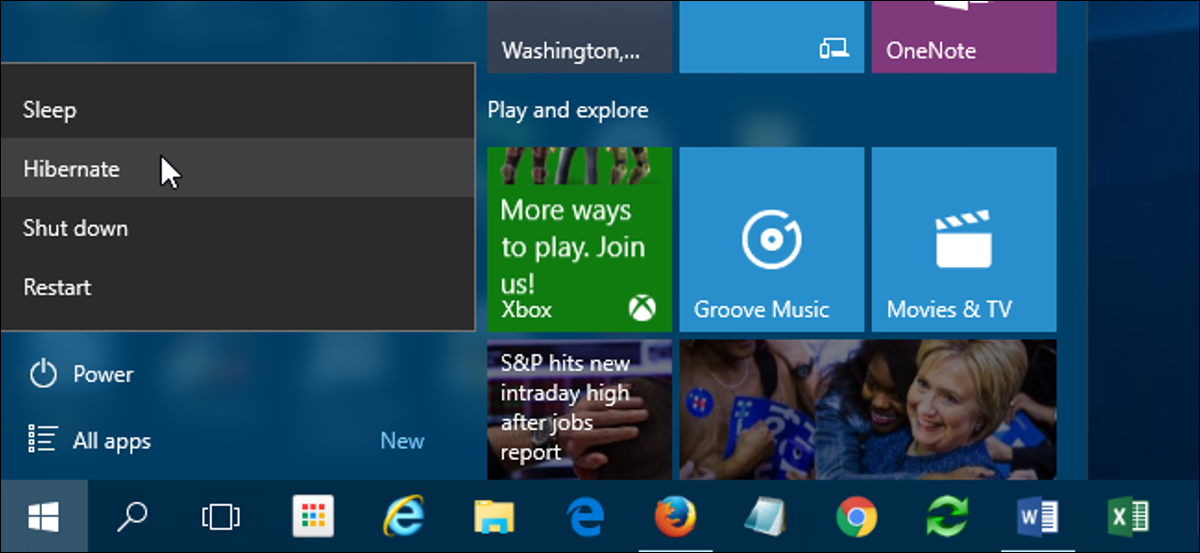Viewport: 1200px width, 553px height.
Task: Choose Hibernate in the power menu
Action: pos(237,168)
